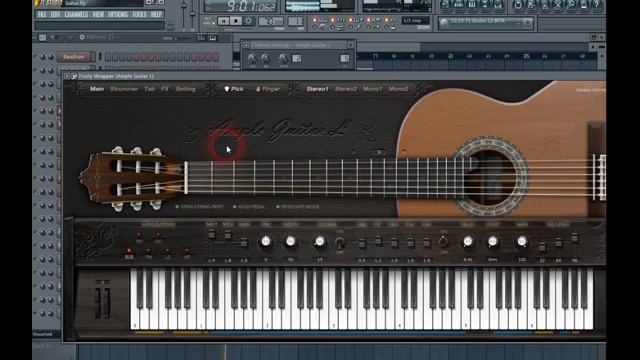Image resolution: width=640 pixels, height=360 pixels.
Task: Close the Channel settings window
Action: point(350,45)
